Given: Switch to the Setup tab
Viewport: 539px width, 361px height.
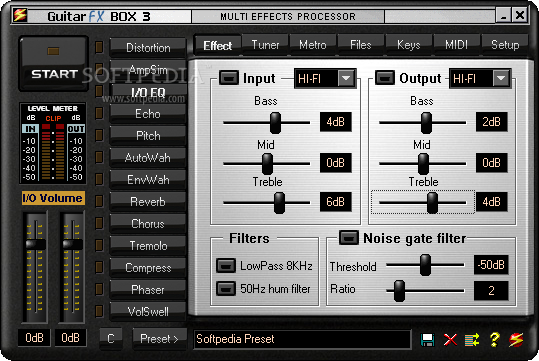Looking at the screenshot, I should coord(505,45).
